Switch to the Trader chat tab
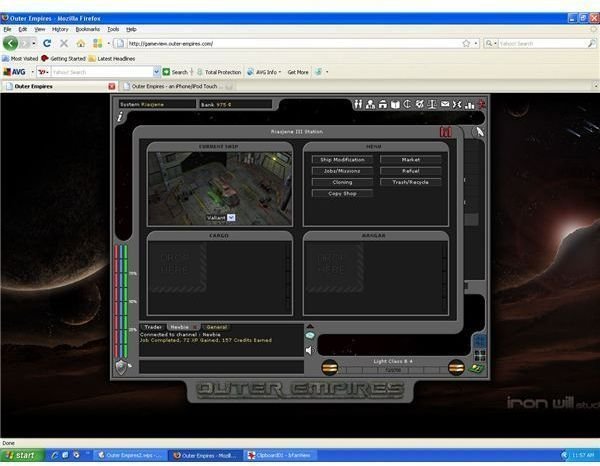 (153, 327)
